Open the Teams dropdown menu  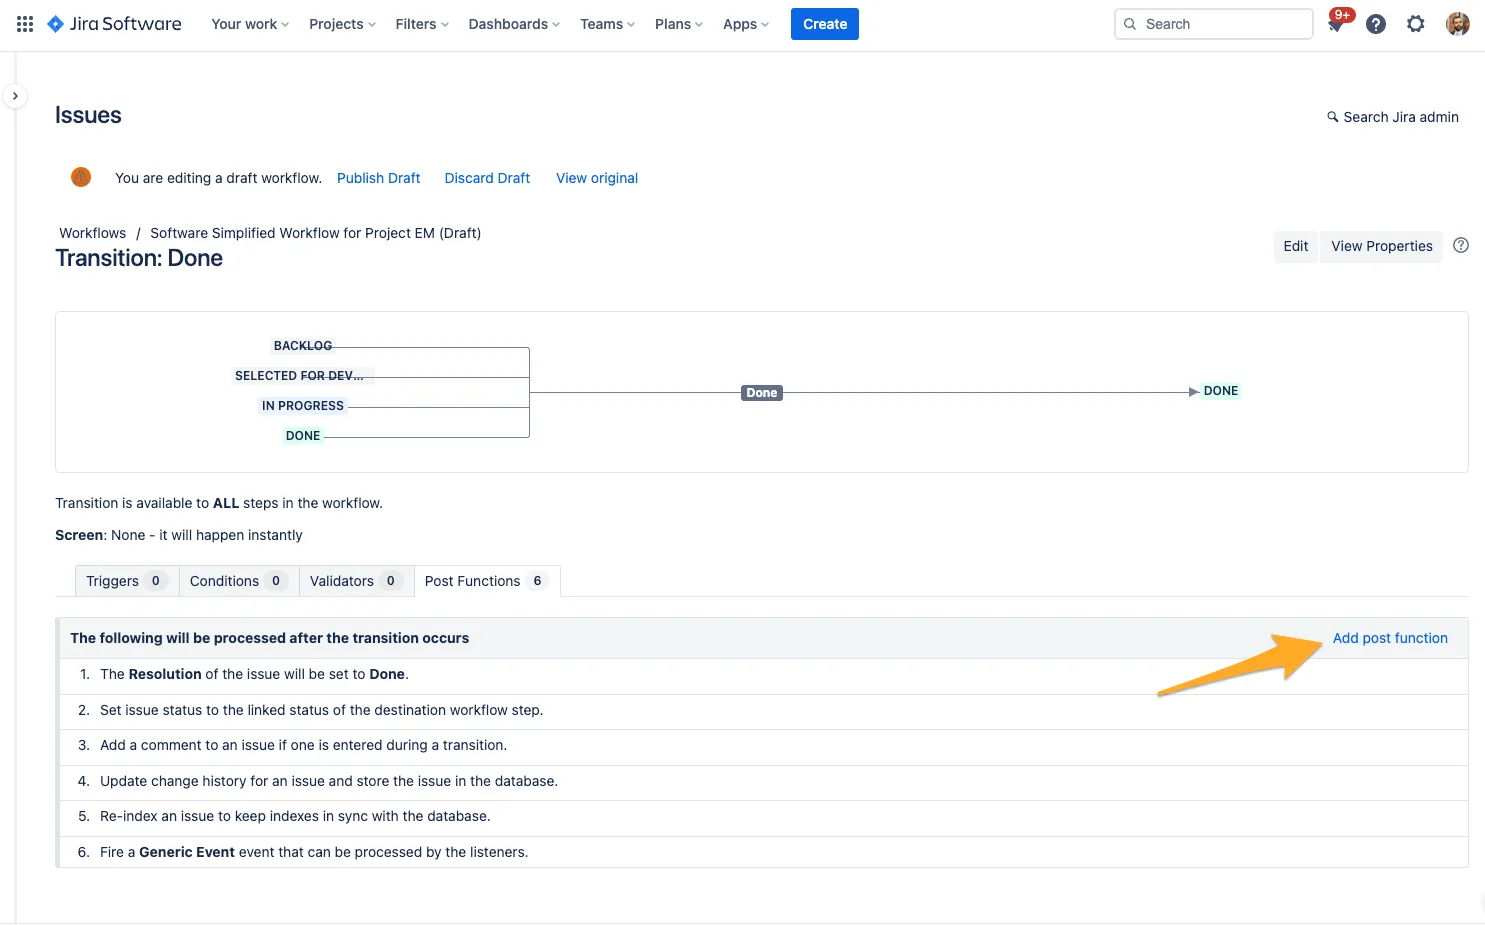(x=607, y=24)
